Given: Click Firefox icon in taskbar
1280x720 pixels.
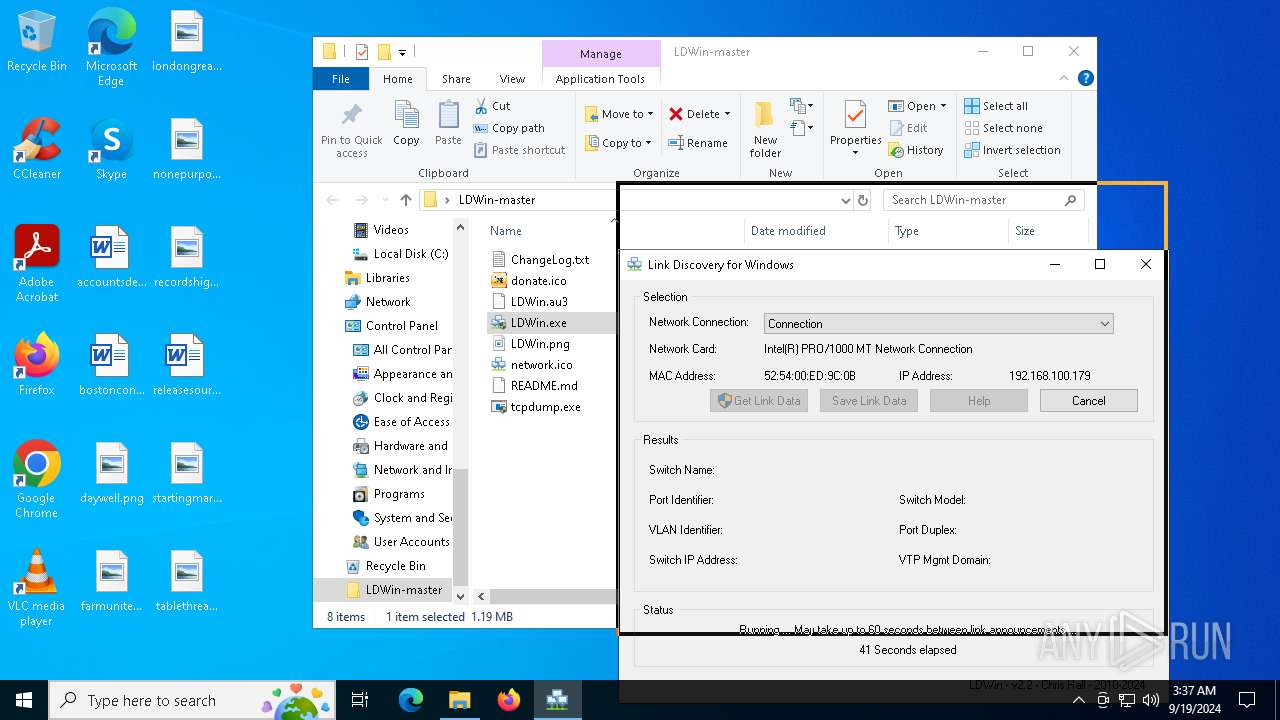Looking at the screenshot, I should tap(509, 700).
